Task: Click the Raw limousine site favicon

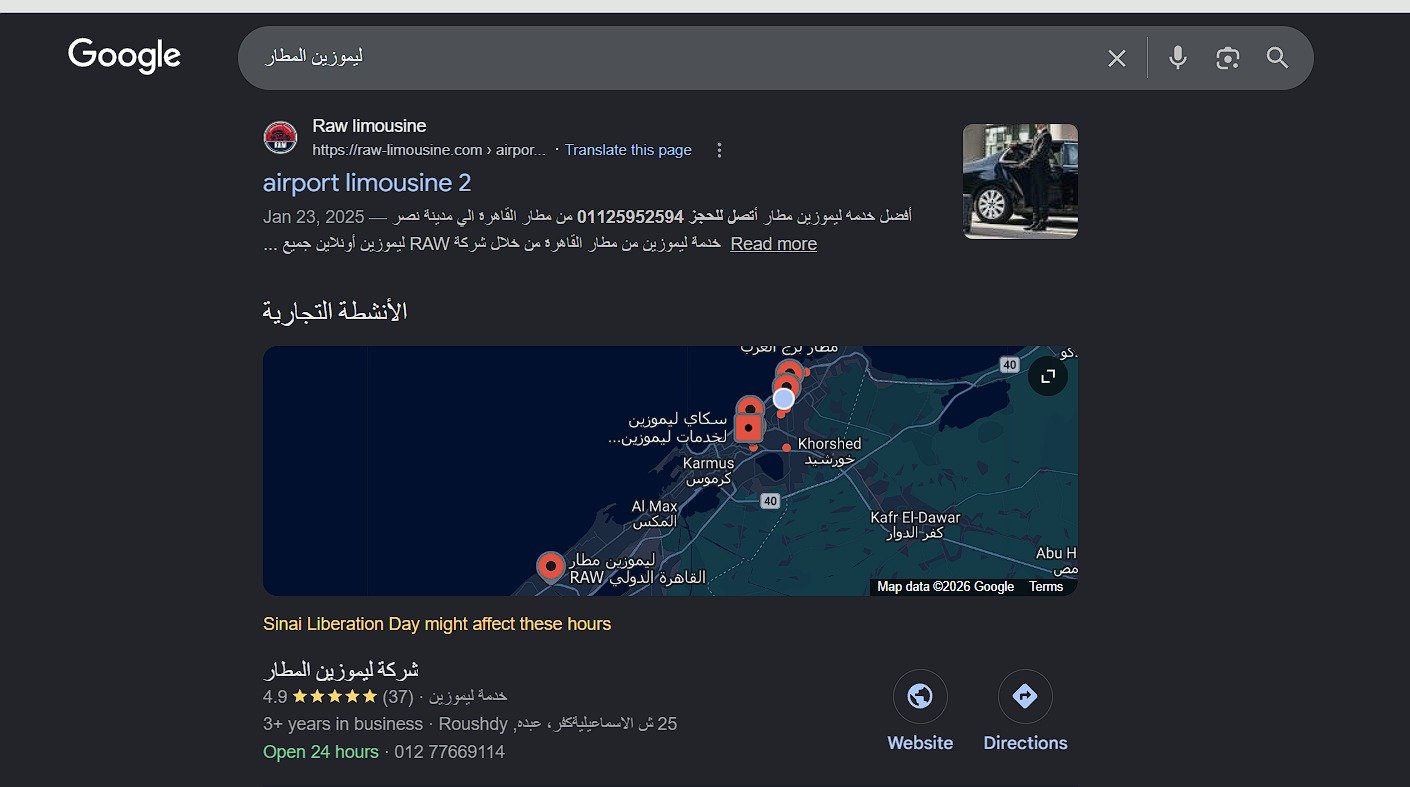Action: click(x=280, y=138)
